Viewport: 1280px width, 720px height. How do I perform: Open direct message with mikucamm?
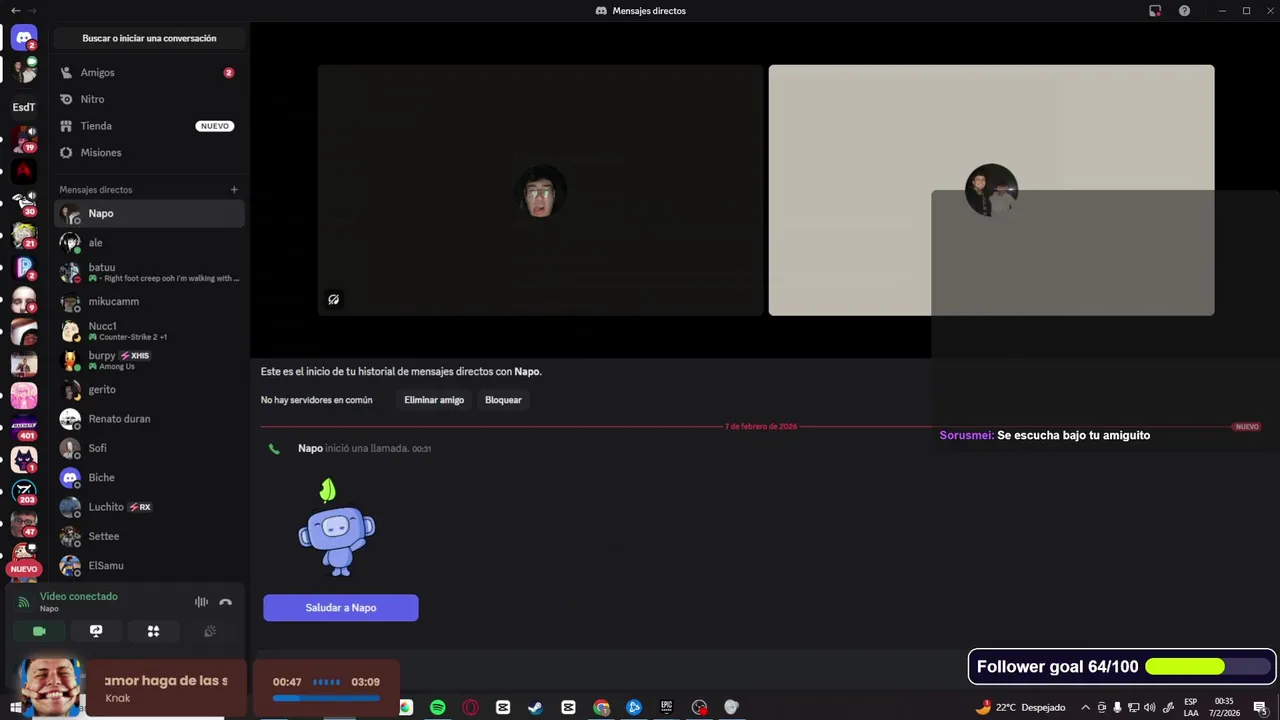tap(149, 301)
